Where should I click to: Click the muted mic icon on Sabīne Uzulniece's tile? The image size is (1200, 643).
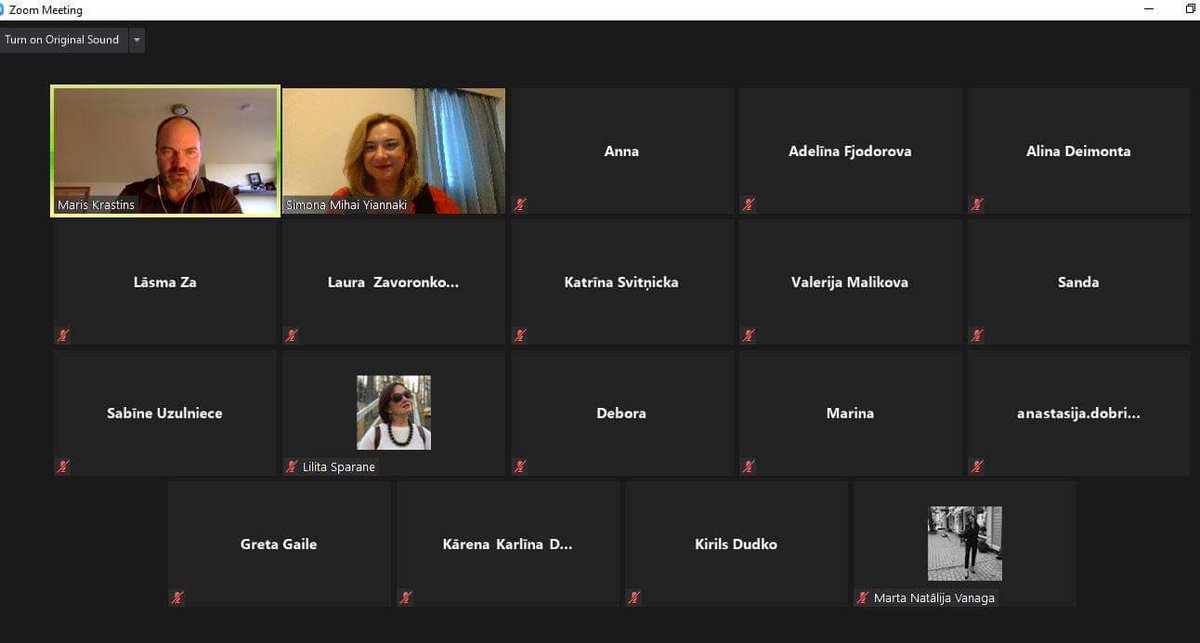coord(63,466)
